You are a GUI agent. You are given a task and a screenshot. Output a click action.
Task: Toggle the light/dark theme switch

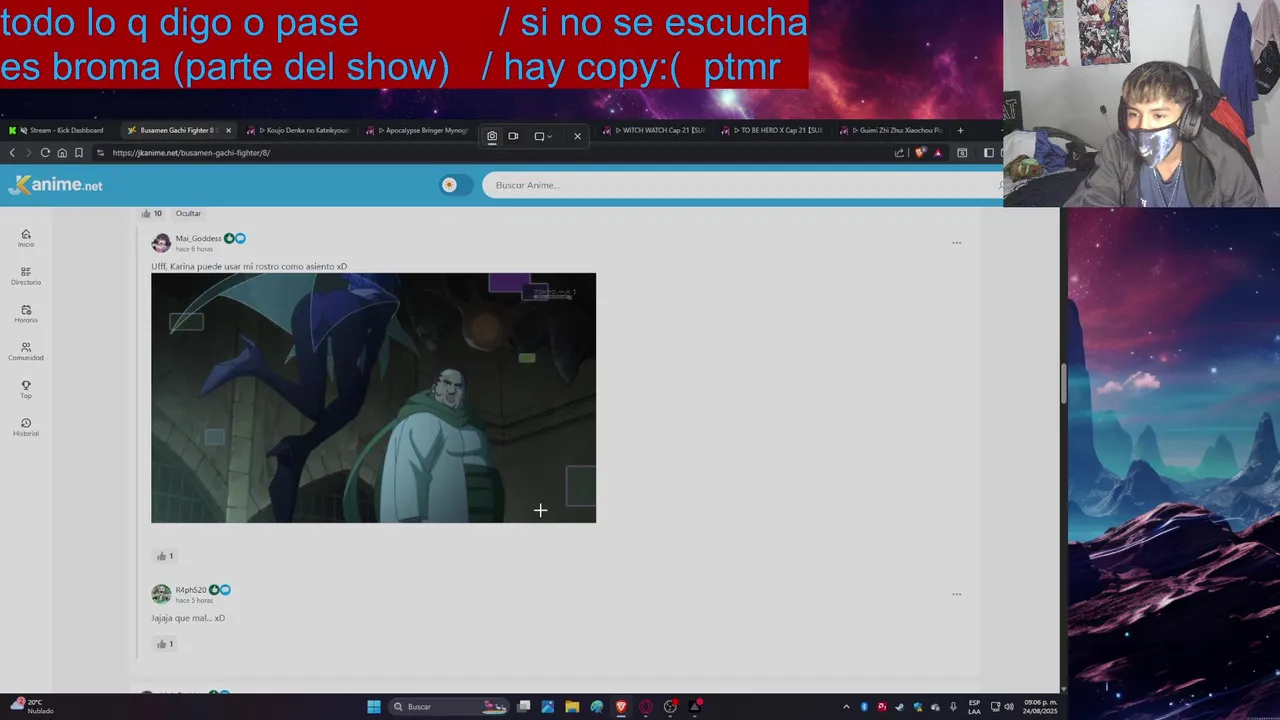455,185
